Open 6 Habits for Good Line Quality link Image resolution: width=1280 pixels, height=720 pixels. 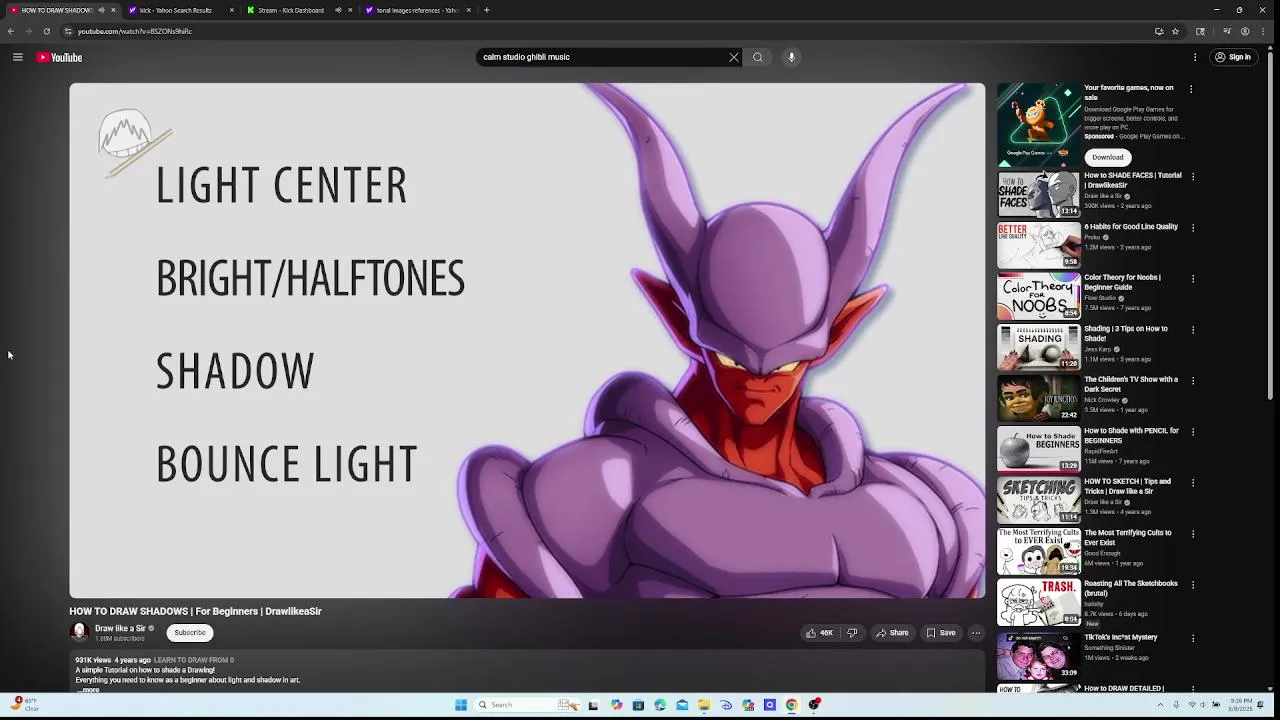click(x=1131, y=227)
